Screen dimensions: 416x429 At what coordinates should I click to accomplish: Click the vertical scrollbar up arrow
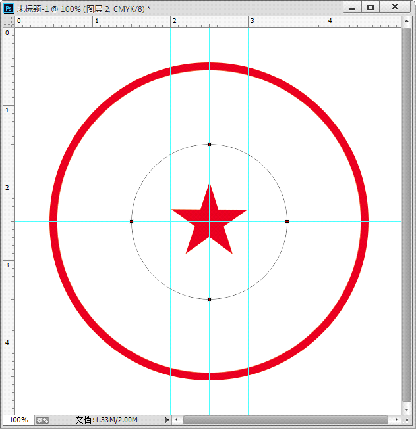(406, 21)
